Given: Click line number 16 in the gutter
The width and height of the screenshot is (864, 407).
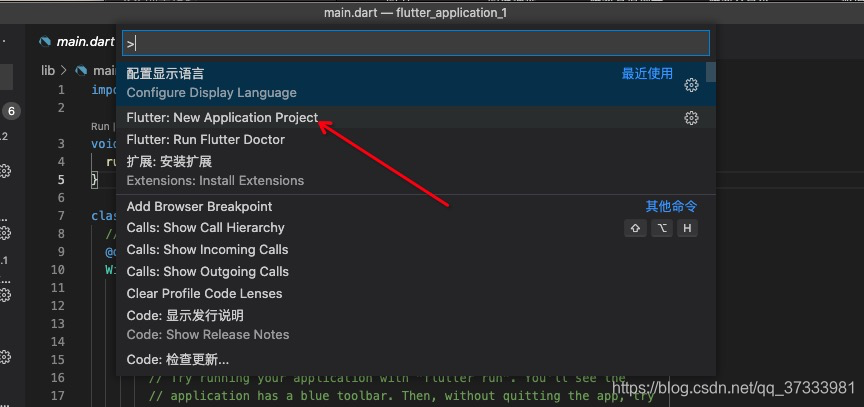Looking at the screenshot, I should pyautogui.click(x=58, y=378).
